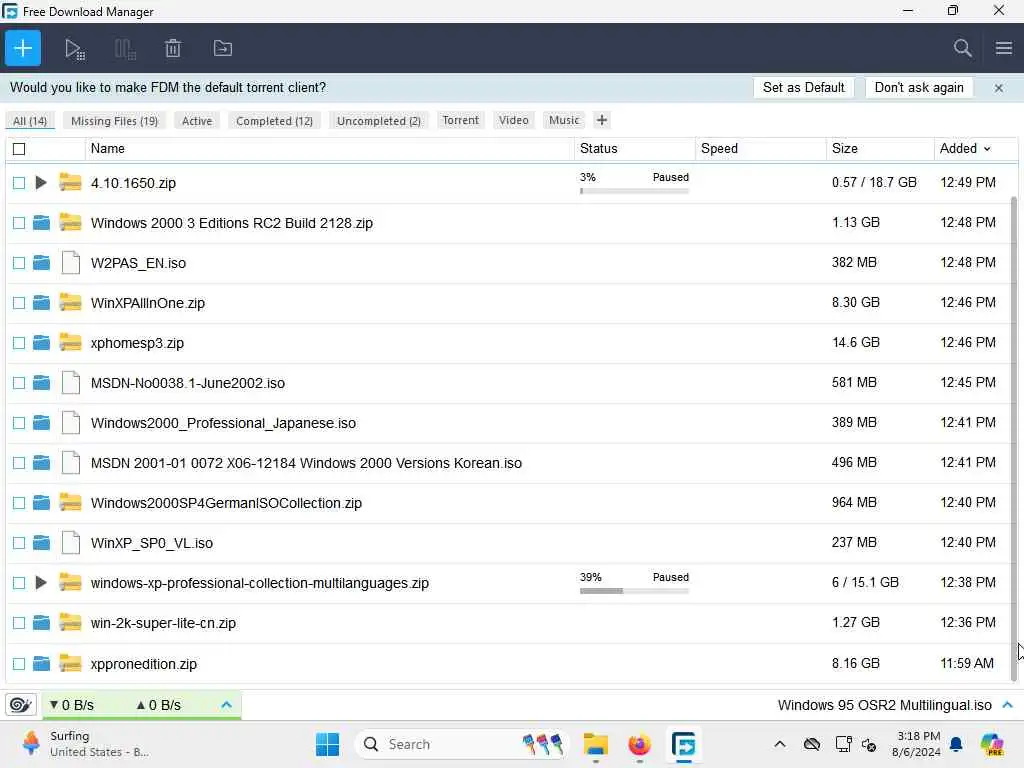The width and height of the screenshot is (1024, 768).
Task: Open folder for Windows2000SP4GermanISOCollection.zip
Action: [x=41, y=503]
